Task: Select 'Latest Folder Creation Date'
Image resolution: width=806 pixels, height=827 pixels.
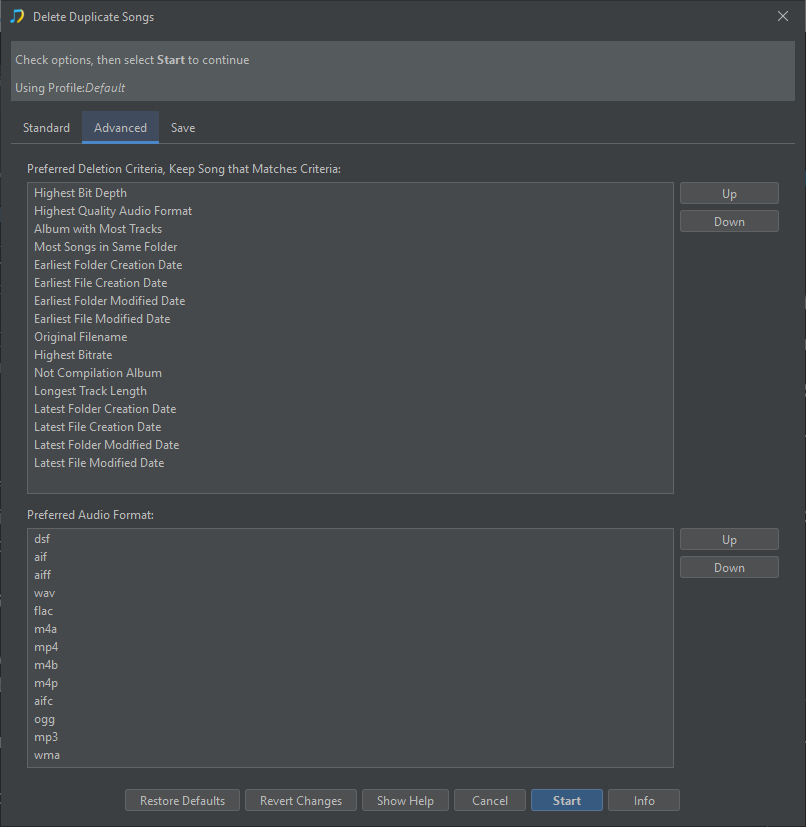Action: 350,409
